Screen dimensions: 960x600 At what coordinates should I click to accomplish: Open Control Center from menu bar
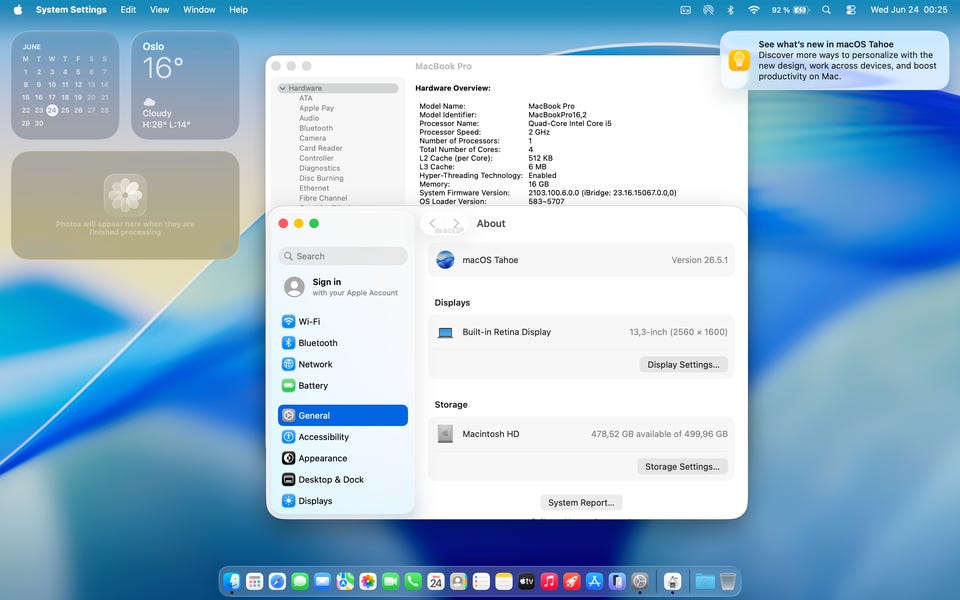pyautogui.click(x=850, y=10)
